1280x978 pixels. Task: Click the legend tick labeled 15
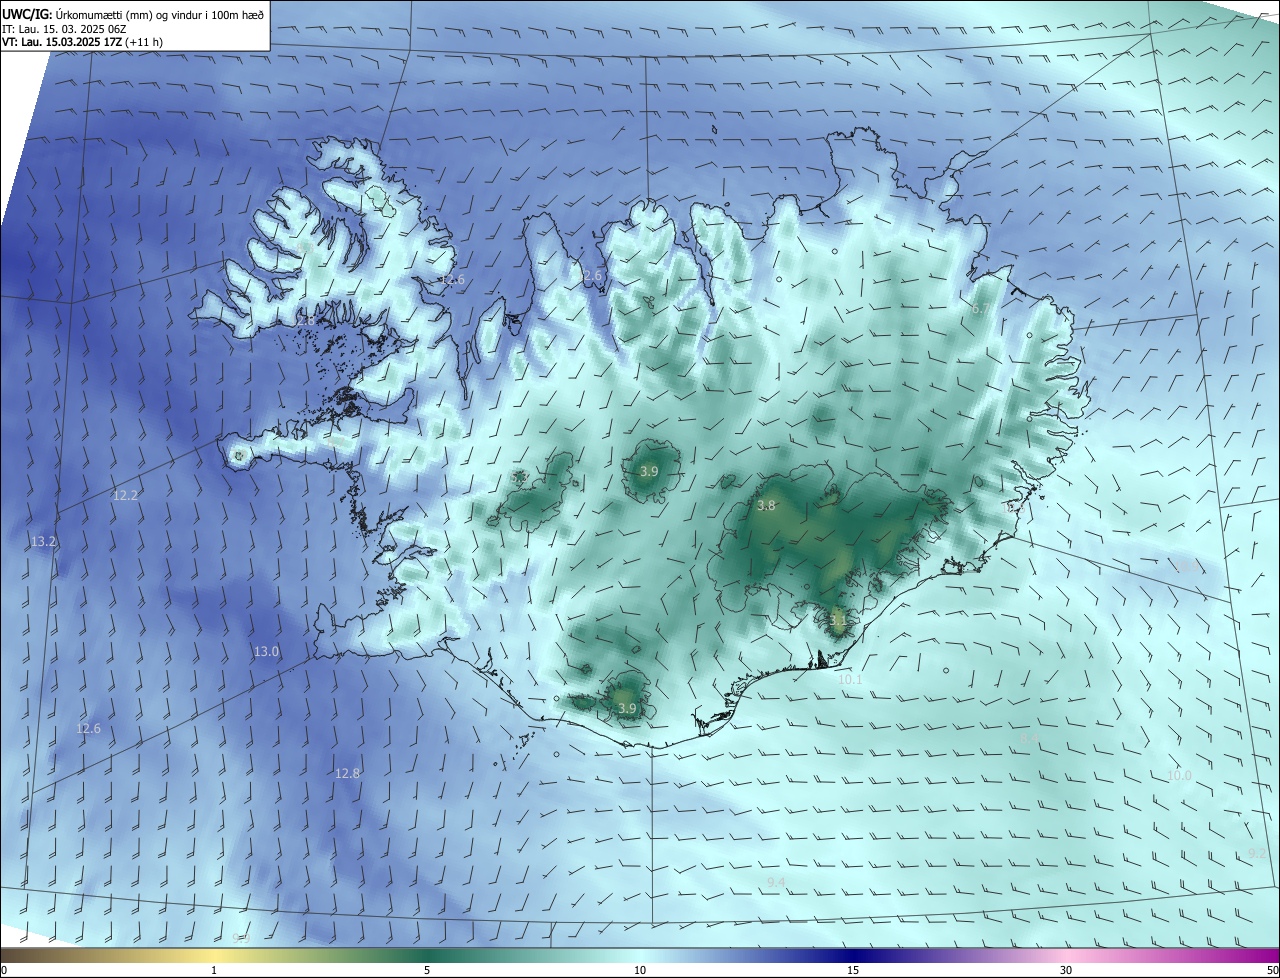coord(853,971)
